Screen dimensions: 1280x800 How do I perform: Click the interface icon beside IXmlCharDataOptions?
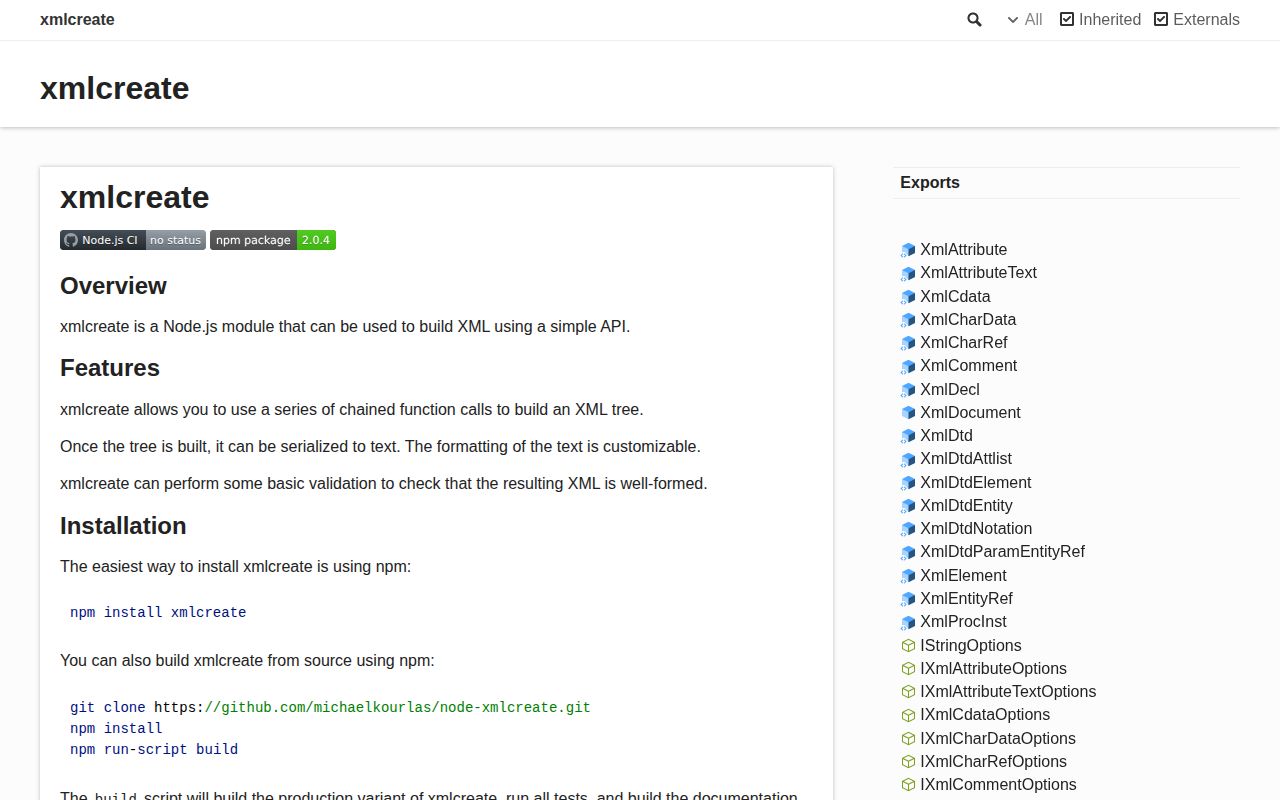click(x=908, y=739)
